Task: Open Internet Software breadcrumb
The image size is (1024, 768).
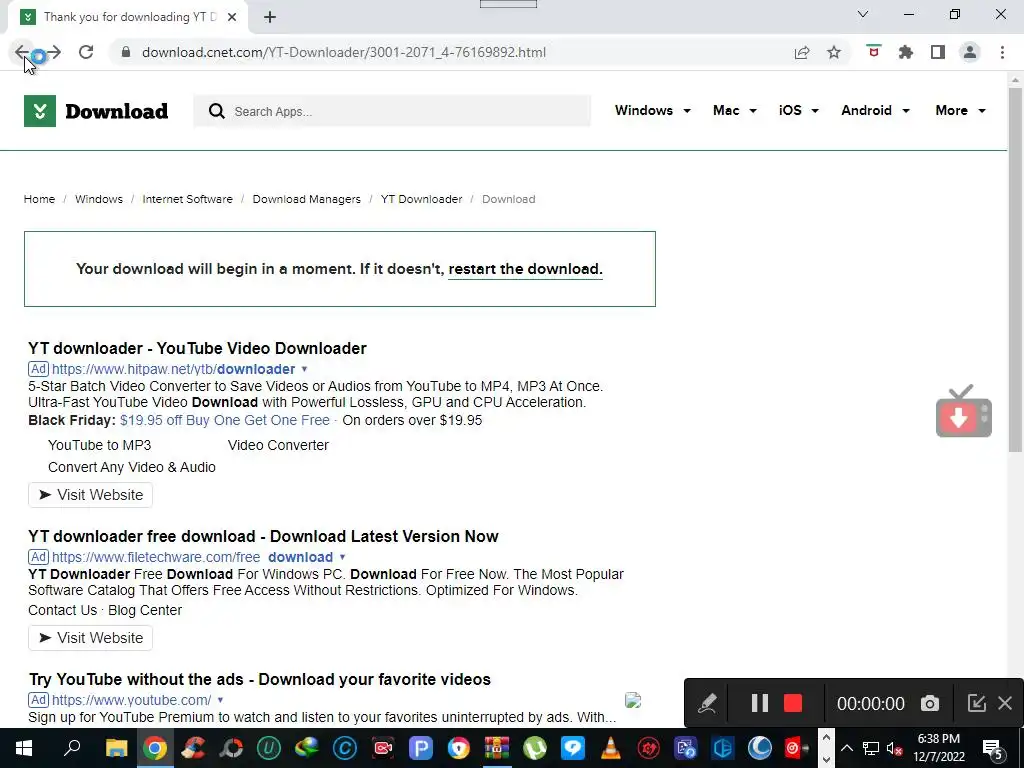Action: pos(187,199)
